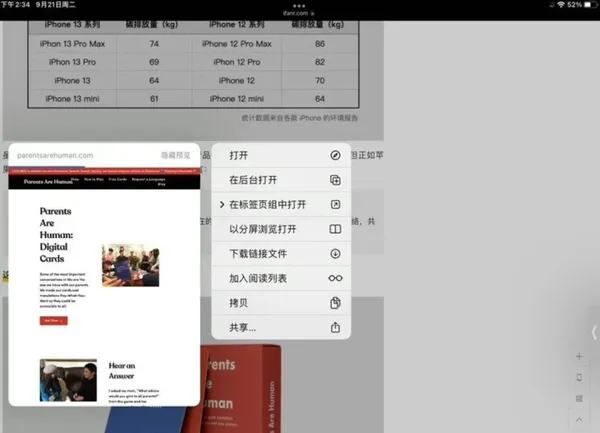Tap the iPhone 12 Pro Max table cell
The image size is (600, 433).
click(x=237, y=44)
